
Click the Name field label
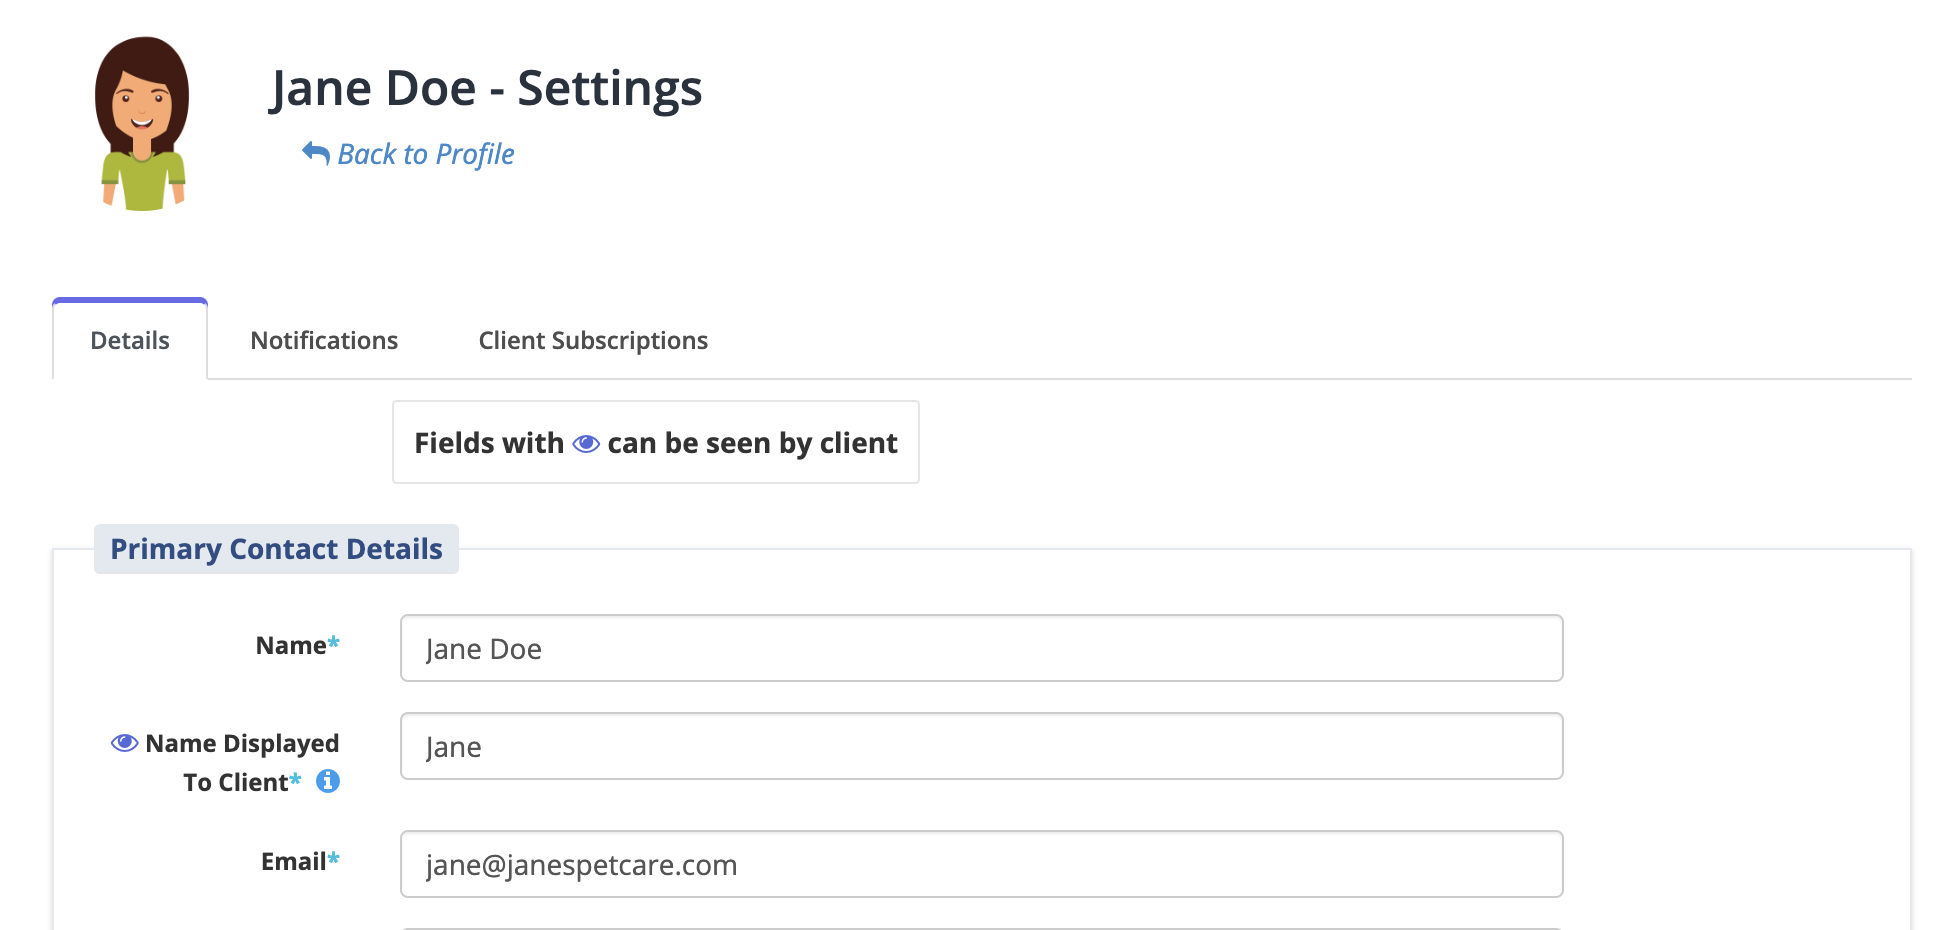tap(297, 646)
